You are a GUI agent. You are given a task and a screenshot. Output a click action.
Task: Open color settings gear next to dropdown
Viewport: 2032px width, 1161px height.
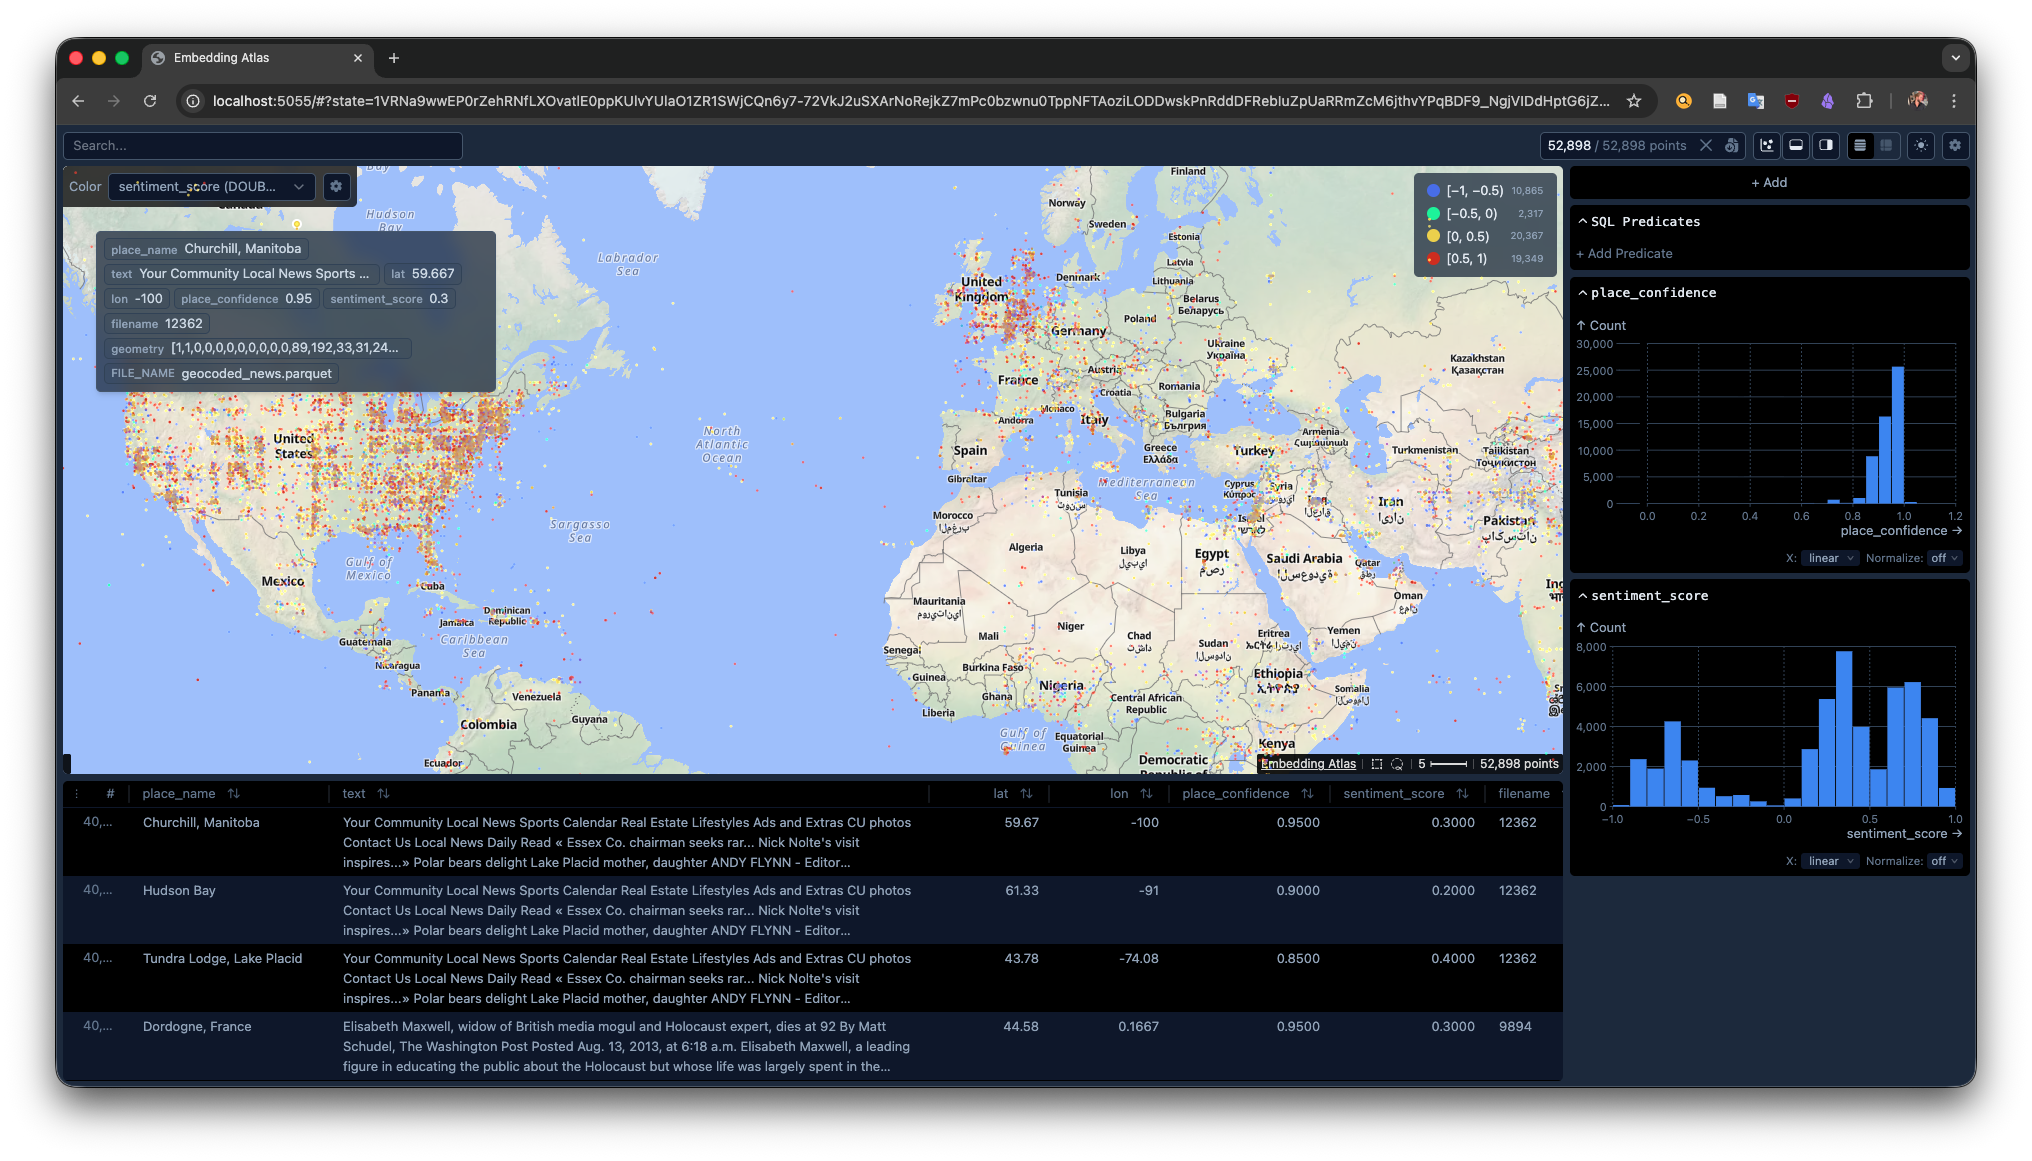336,187
